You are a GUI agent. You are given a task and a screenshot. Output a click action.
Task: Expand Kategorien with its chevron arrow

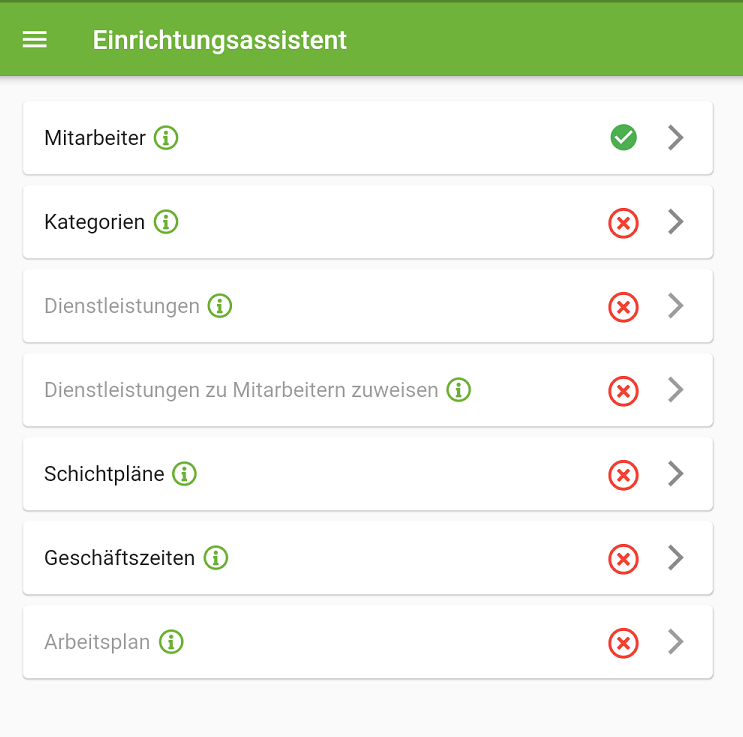pyautogui.click(x=676, y=222)
